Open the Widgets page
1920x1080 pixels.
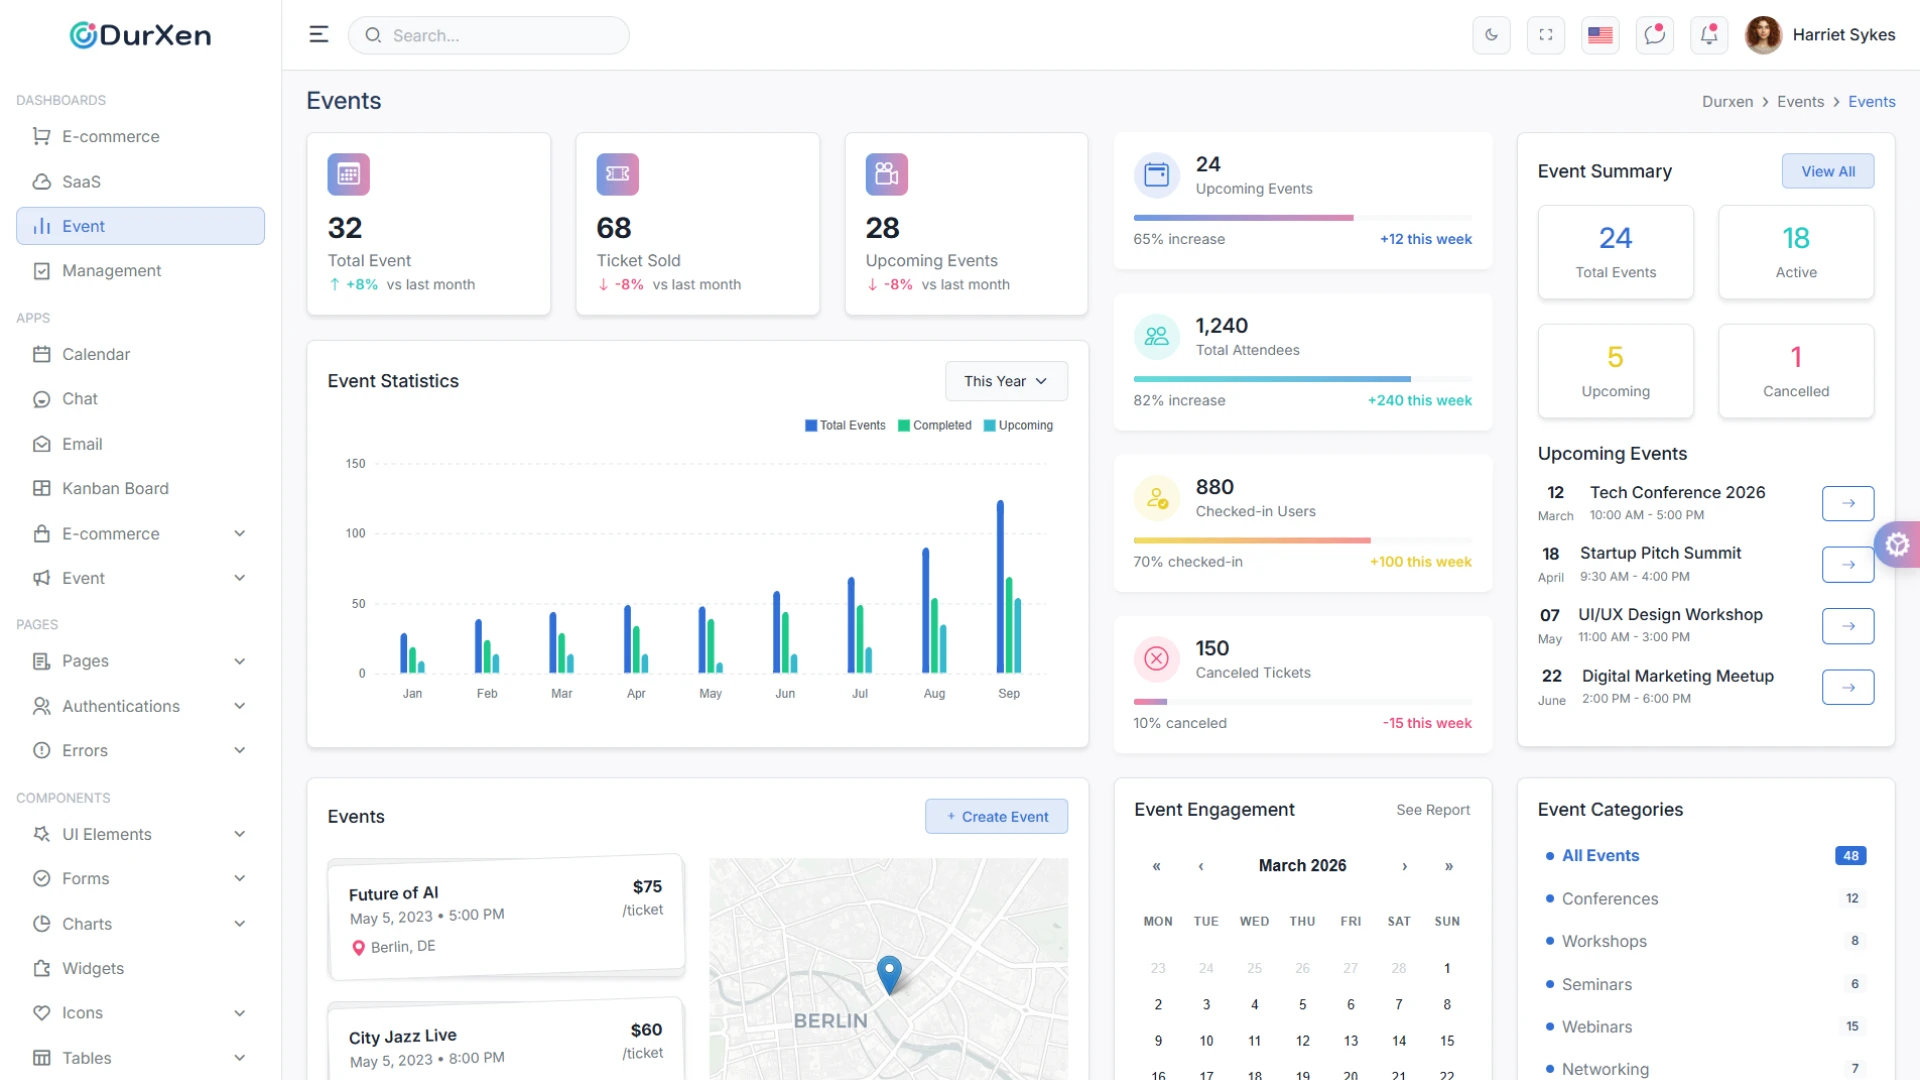point(140,968)
